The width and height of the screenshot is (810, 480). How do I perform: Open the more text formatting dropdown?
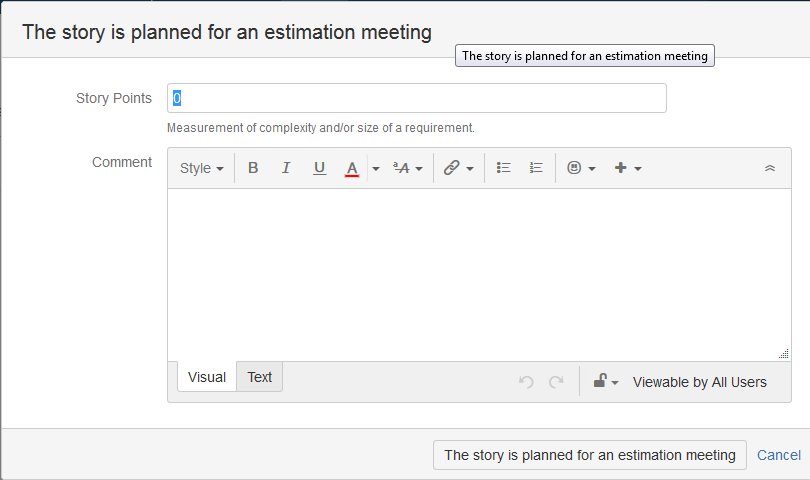(x=407, y=168)
